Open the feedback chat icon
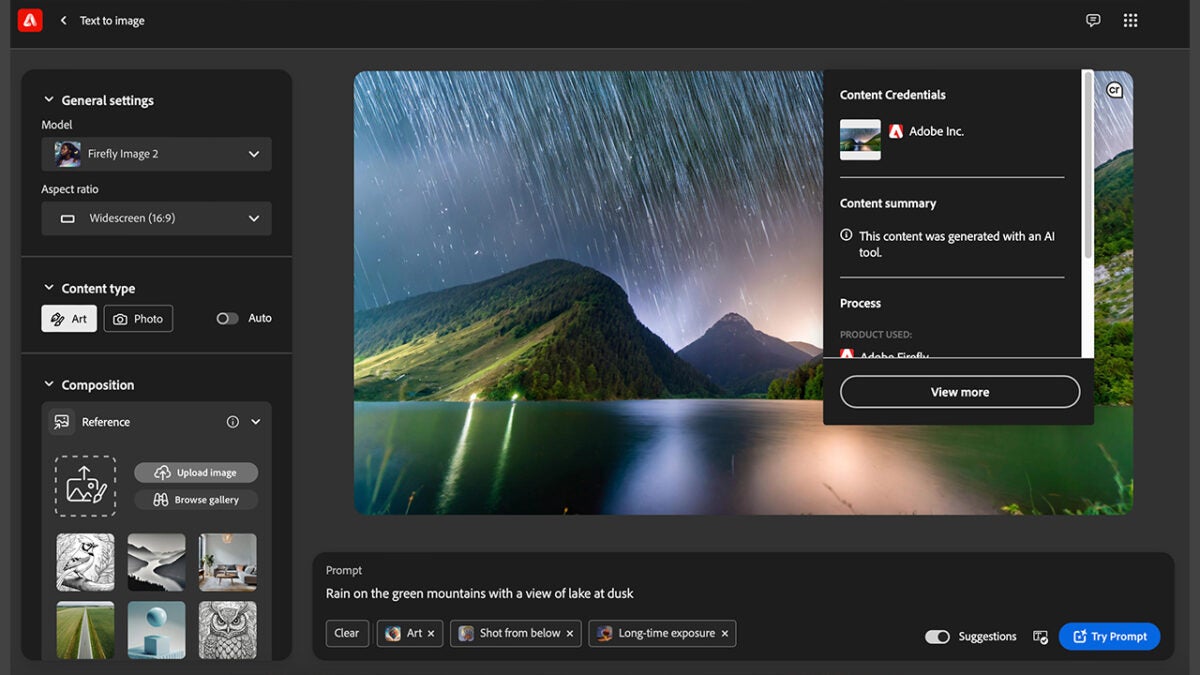 [1093, 20]
